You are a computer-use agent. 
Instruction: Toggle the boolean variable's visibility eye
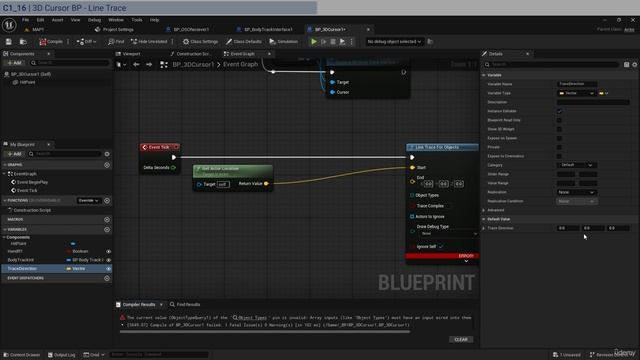[108, 251]
